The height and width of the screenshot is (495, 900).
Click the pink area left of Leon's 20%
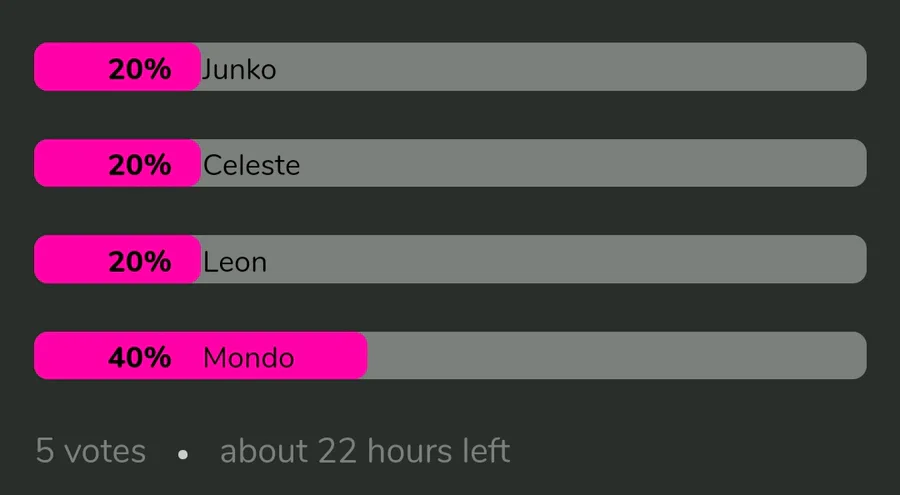click(70, 260)
